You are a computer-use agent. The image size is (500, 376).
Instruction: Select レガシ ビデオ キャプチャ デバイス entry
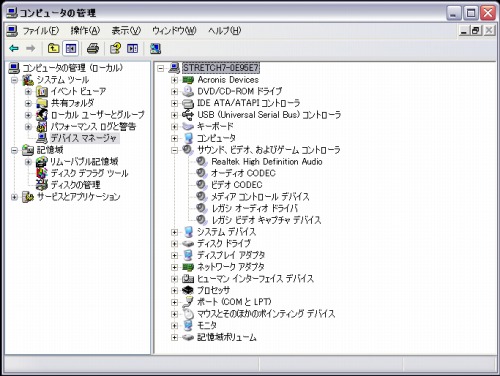266,220
